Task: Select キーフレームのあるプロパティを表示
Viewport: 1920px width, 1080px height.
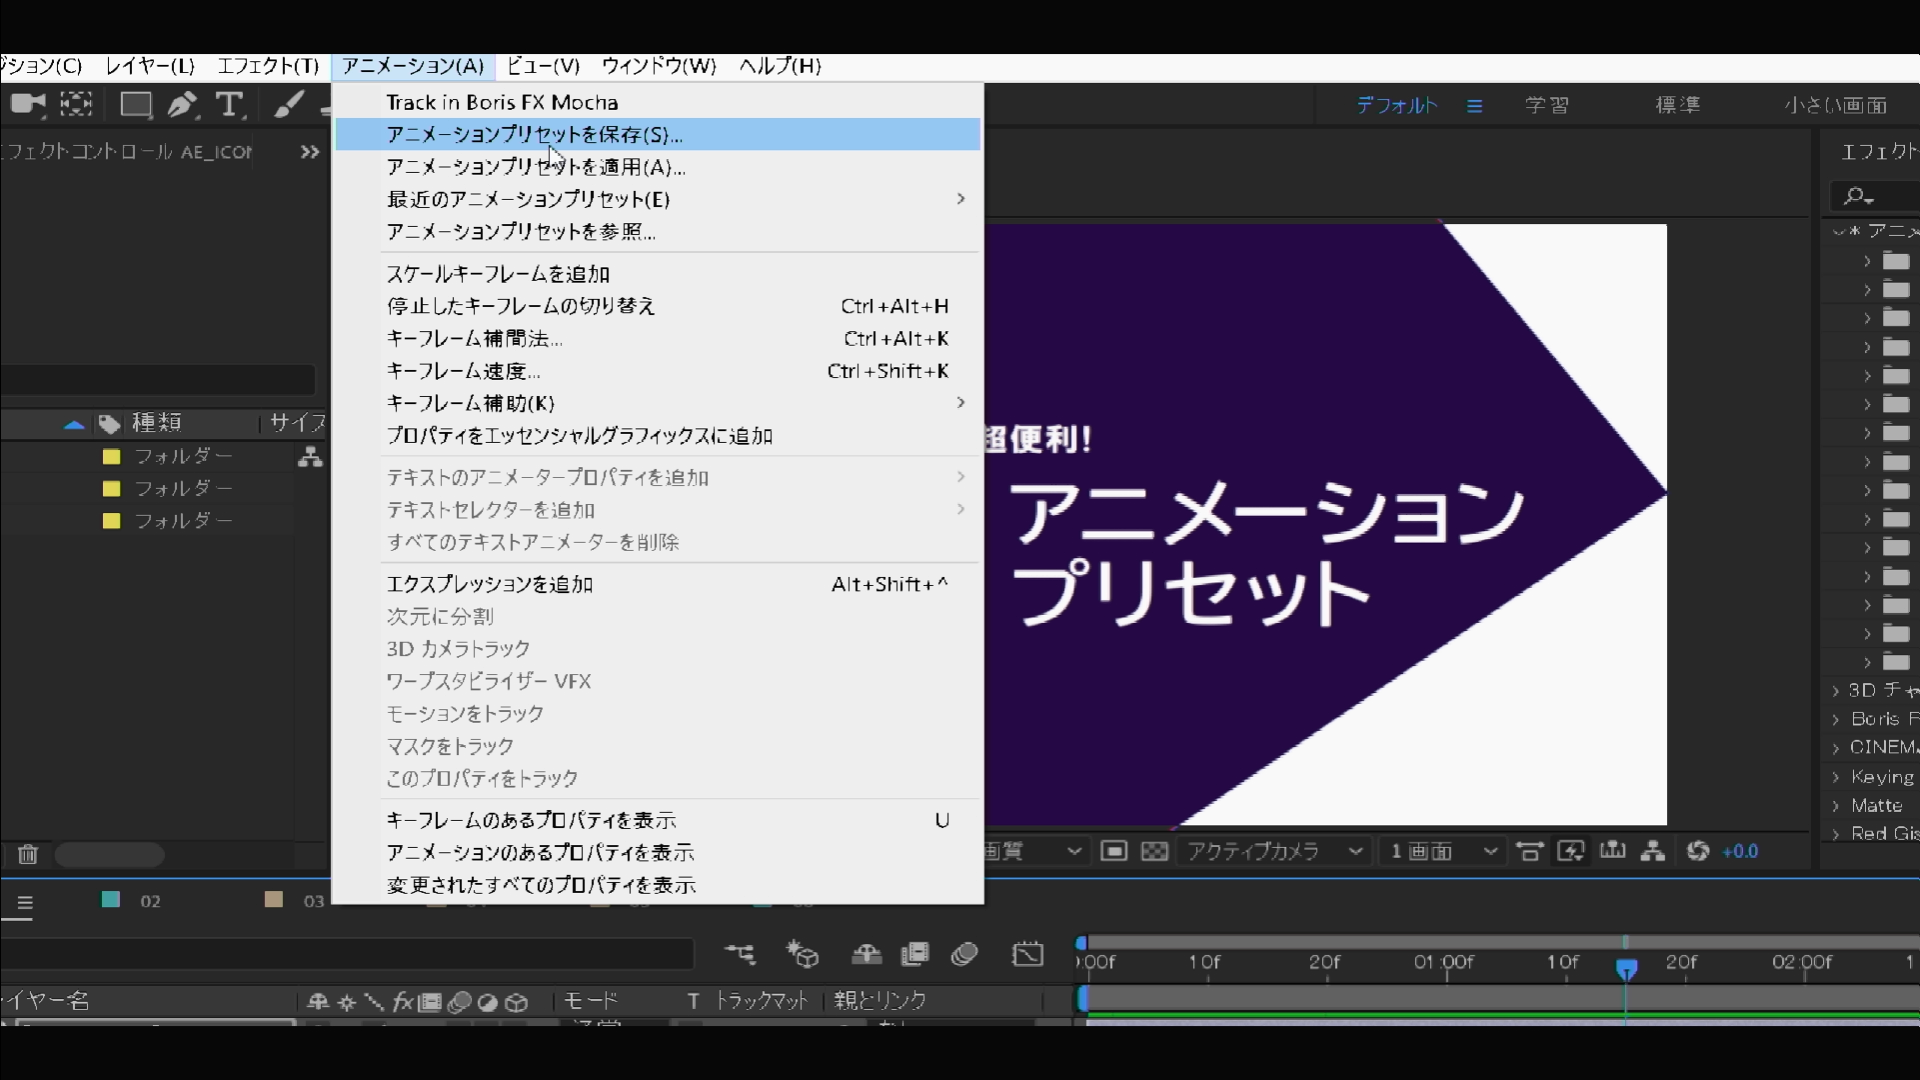Action: coord(531,820)
